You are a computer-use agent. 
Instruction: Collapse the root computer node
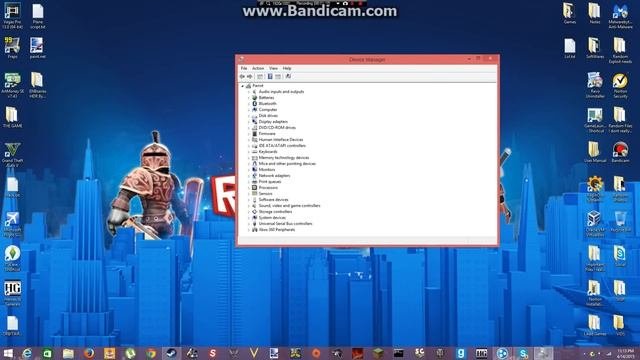[x=242, y=86]
